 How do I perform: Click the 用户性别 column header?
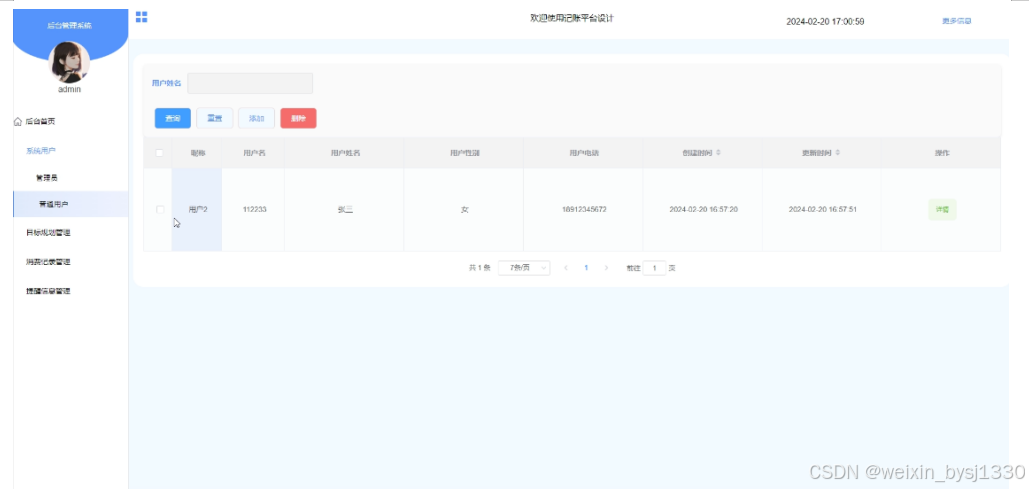[465, 153]
